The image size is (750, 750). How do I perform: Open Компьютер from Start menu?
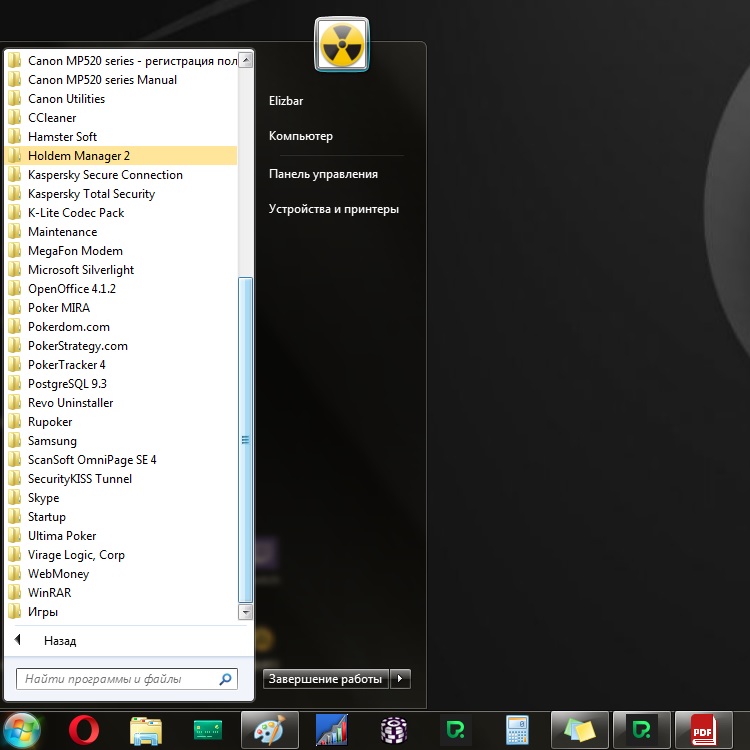[x=301, y=136]
